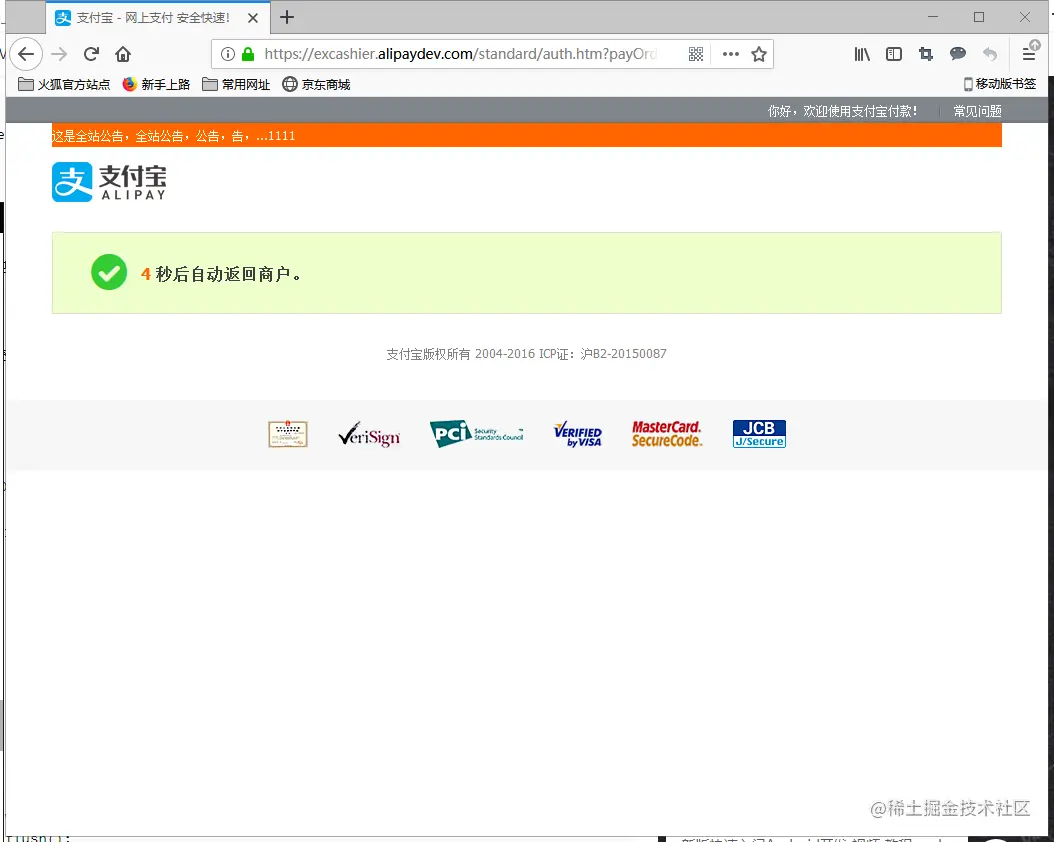
Task: Click the MasterCard SecureCode logo
Action: point(667,434)
